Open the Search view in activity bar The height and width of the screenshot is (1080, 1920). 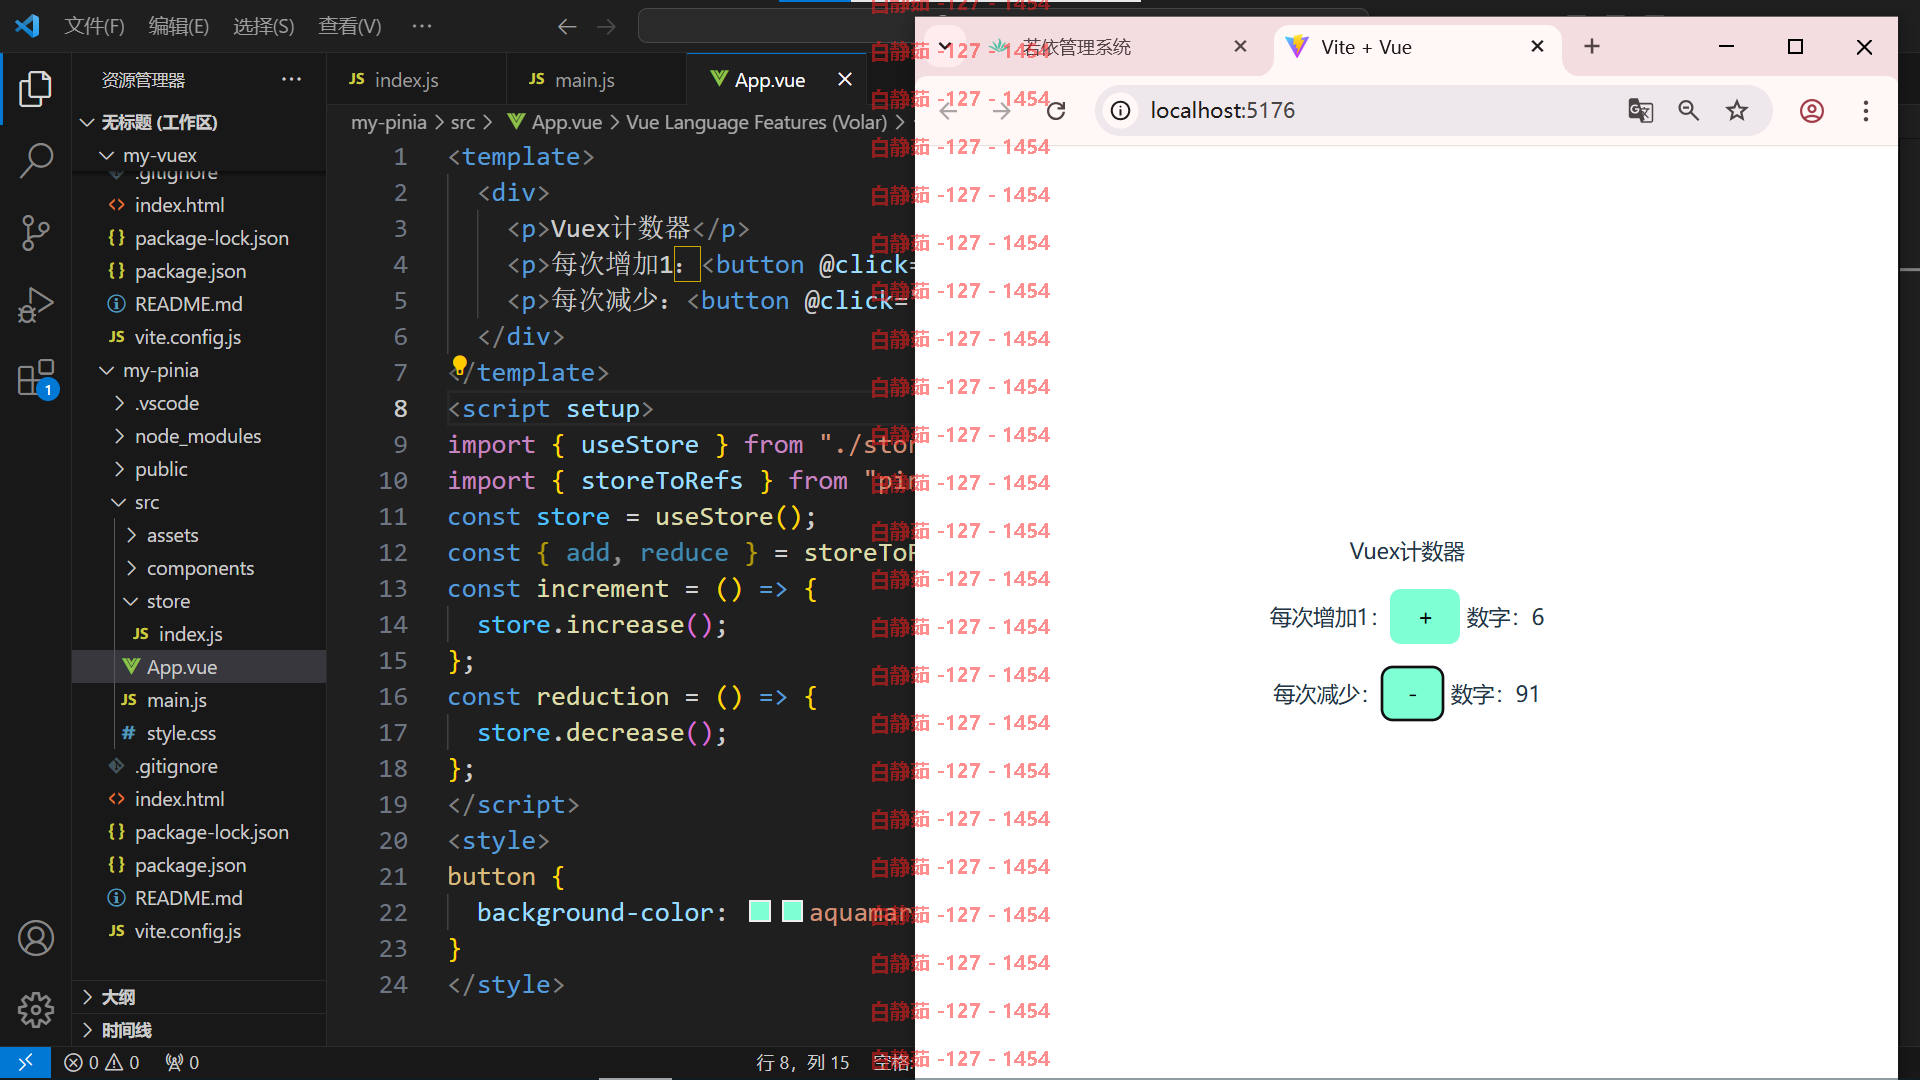coord(36,160)
